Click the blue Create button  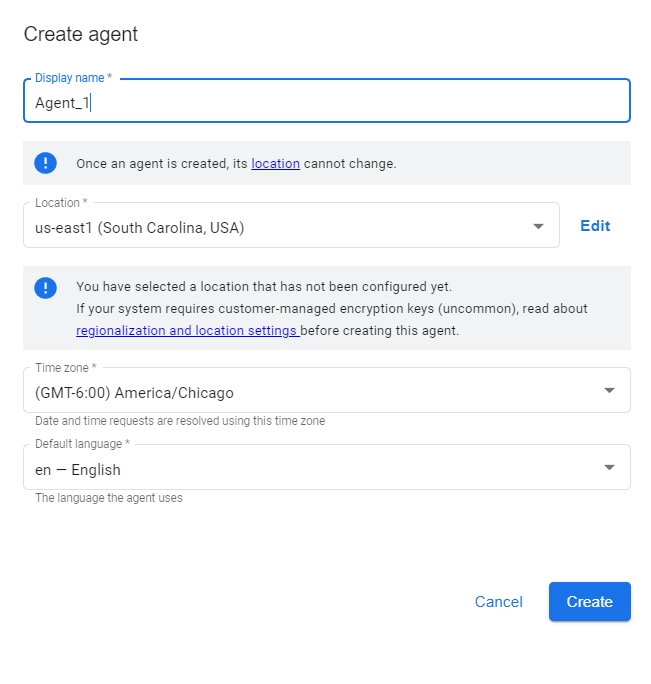[589, 602]
